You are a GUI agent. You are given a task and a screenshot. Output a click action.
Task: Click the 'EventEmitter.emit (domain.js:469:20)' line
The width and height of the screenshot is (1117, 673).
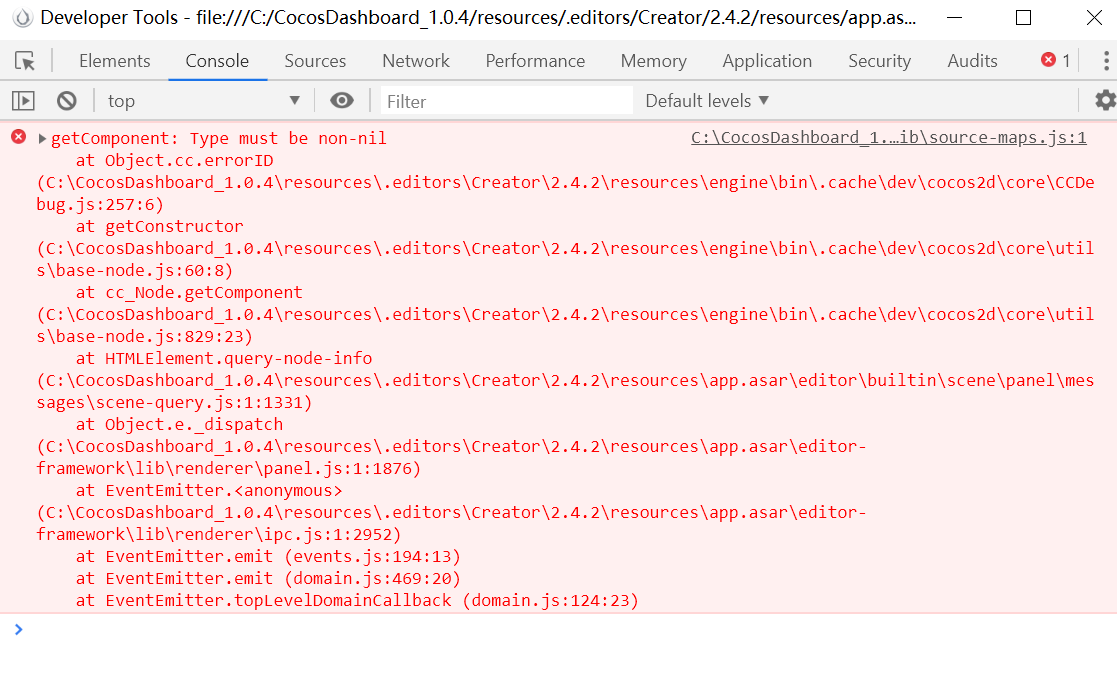click(268, 578)
